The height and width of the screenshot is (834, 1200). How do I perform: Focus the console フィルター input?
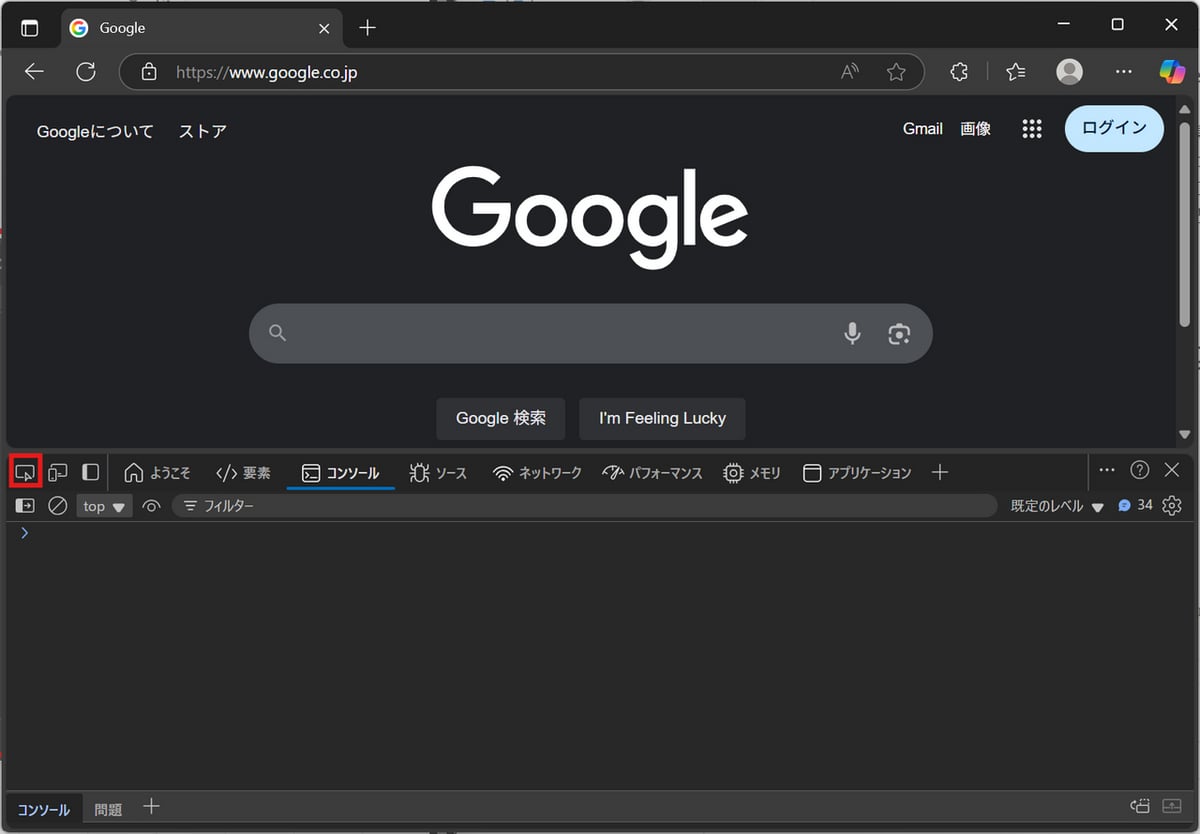(x=584, y=506)
